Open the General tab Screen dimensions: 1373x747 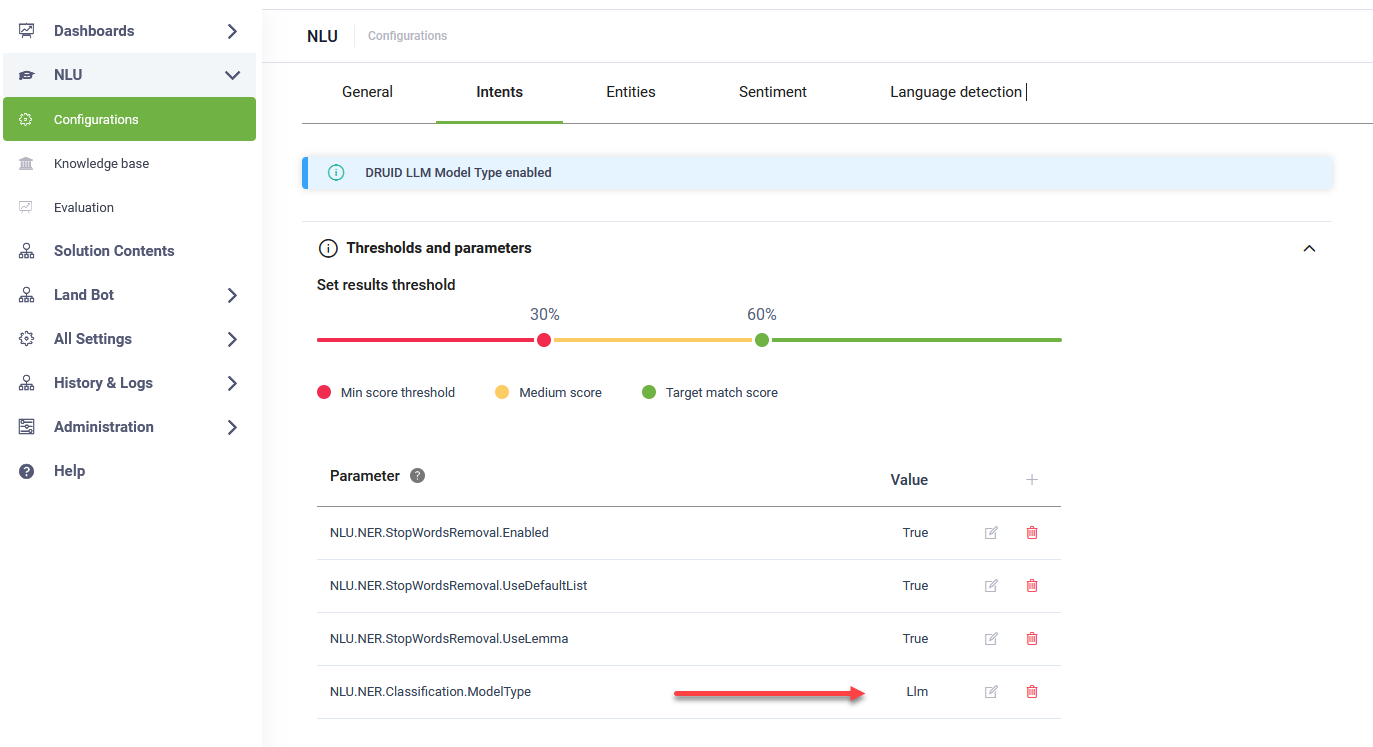tap(367, 92)
